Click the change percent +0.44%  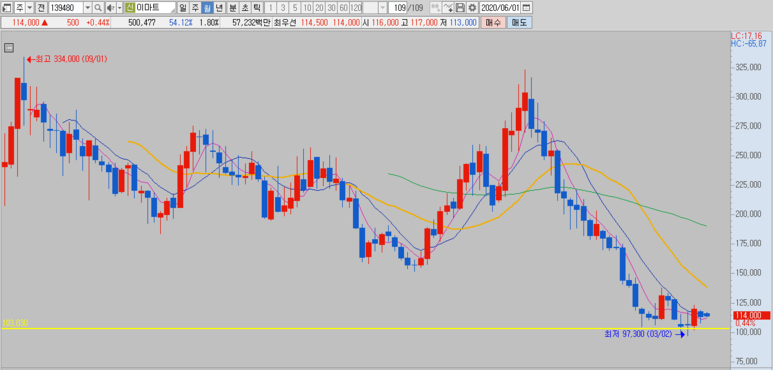coord(98,23)
